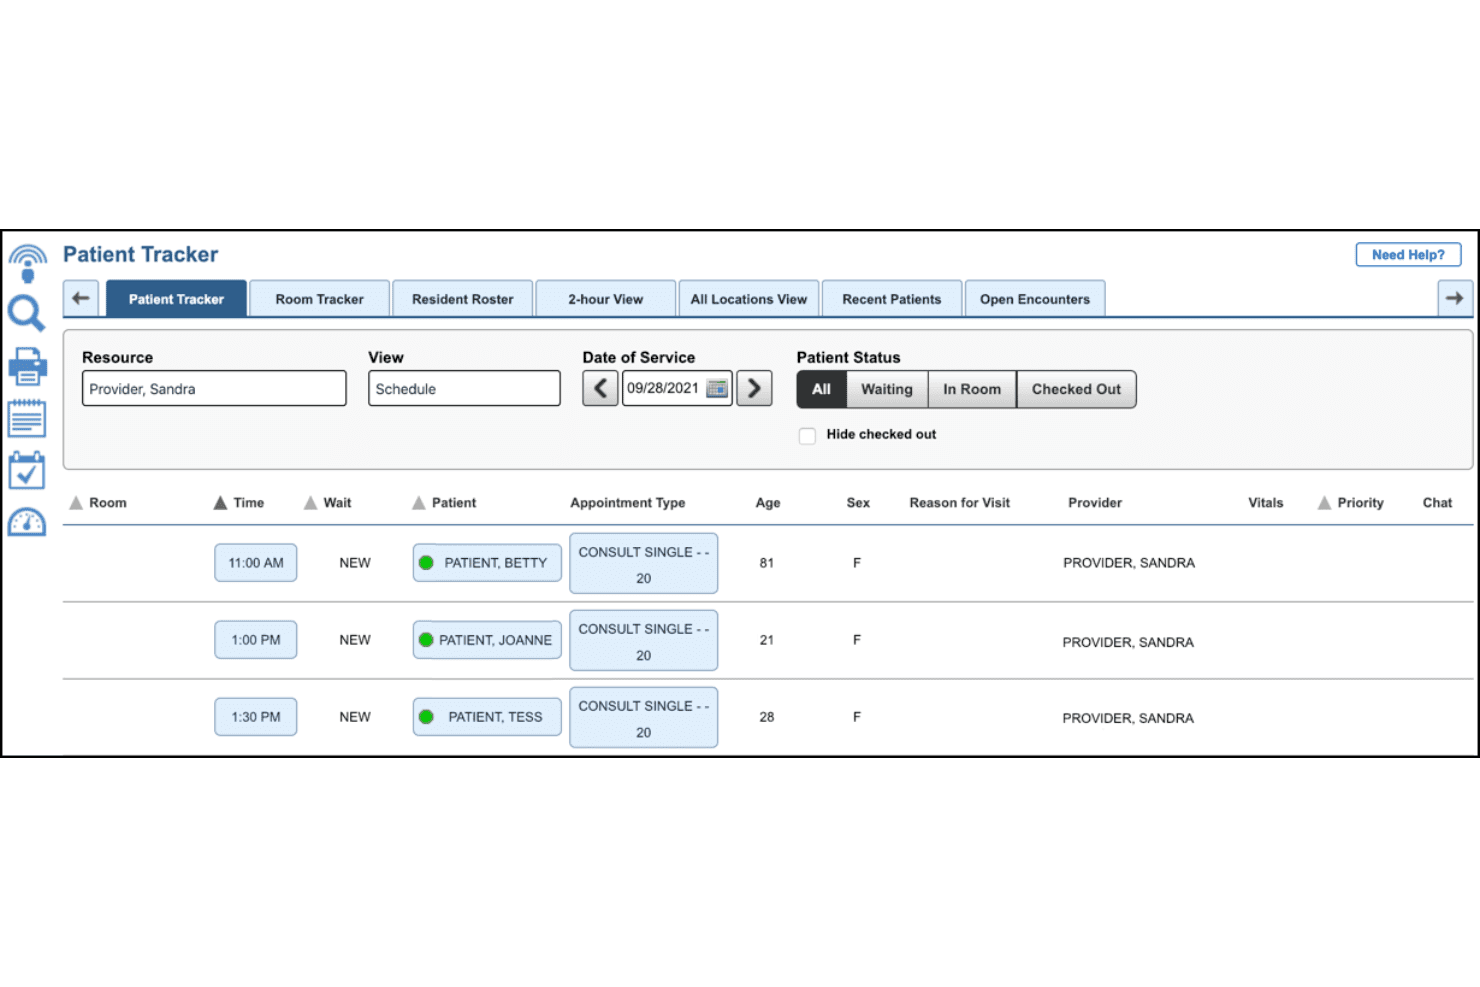Click the printer icon in sidebar

click(27, 367)
